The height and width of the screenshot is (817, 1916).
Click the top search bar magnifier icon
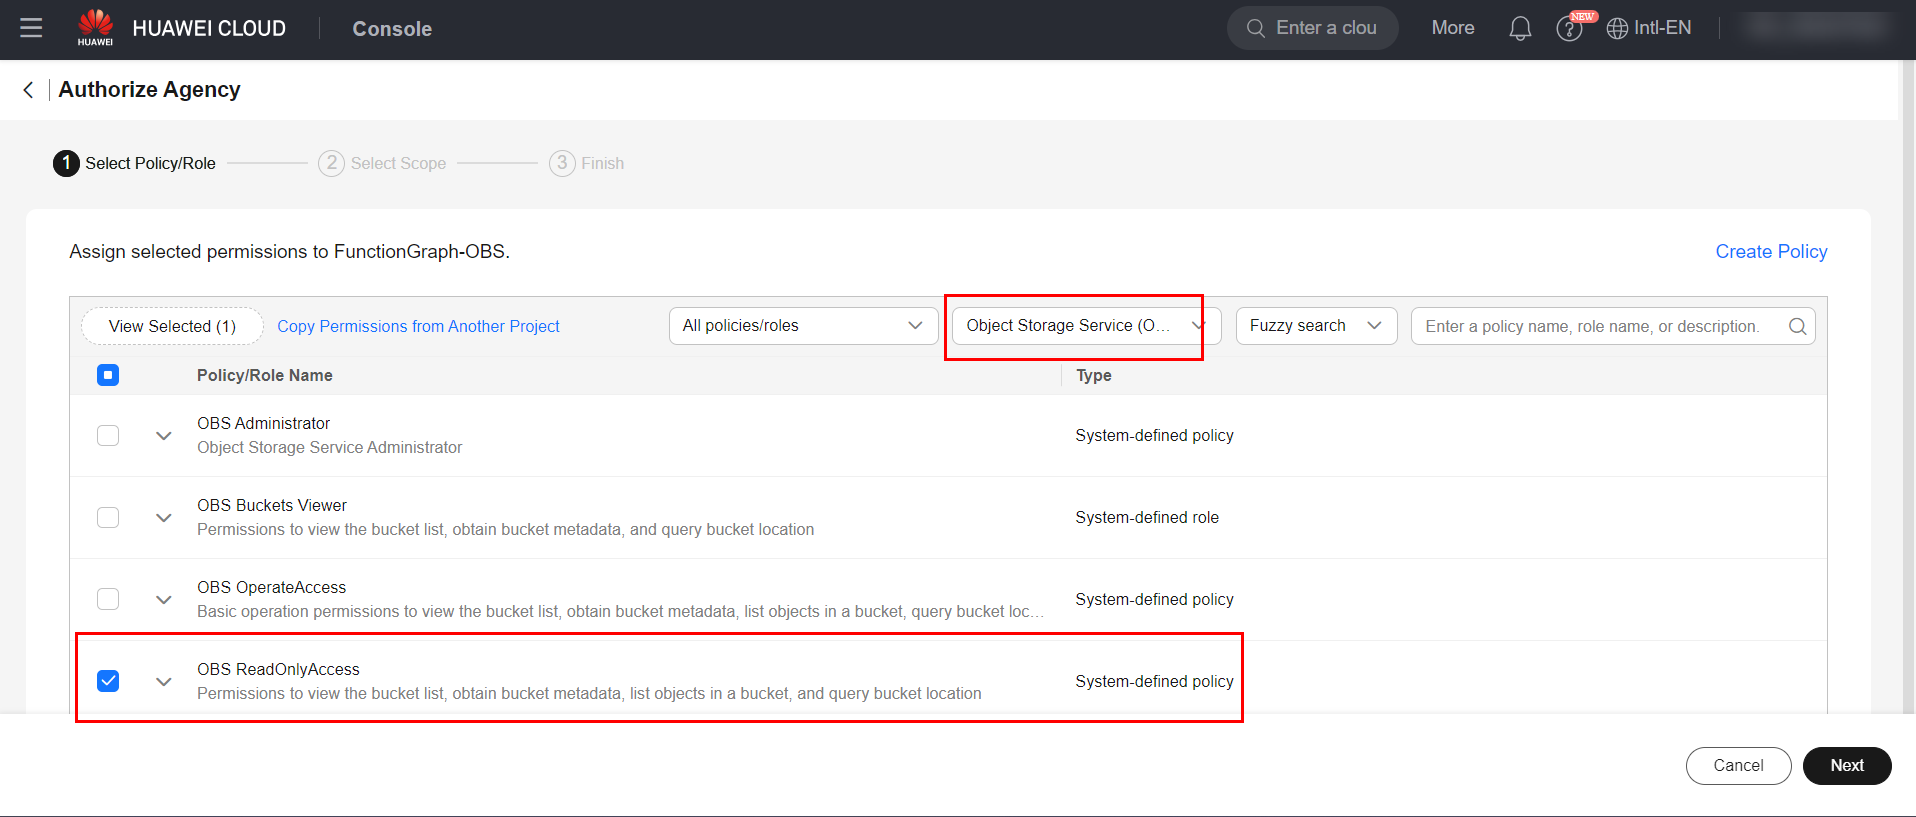click(1256, 28)
